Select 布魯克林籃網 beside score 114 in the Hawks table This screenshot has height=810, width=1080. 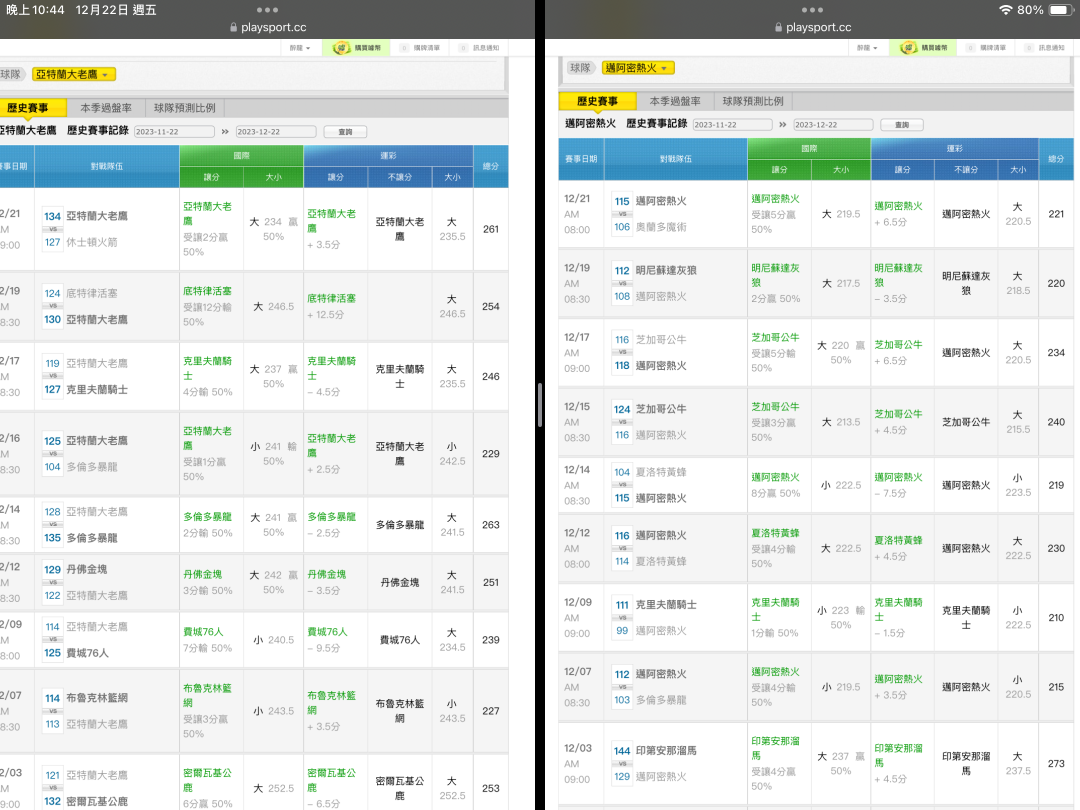96,698
